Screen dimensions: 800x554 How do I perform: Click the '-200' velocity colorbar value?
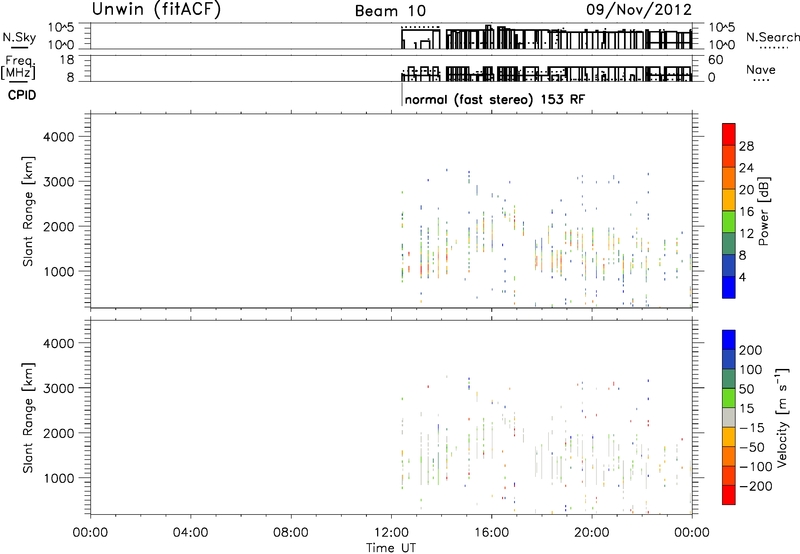coord(756,486)
